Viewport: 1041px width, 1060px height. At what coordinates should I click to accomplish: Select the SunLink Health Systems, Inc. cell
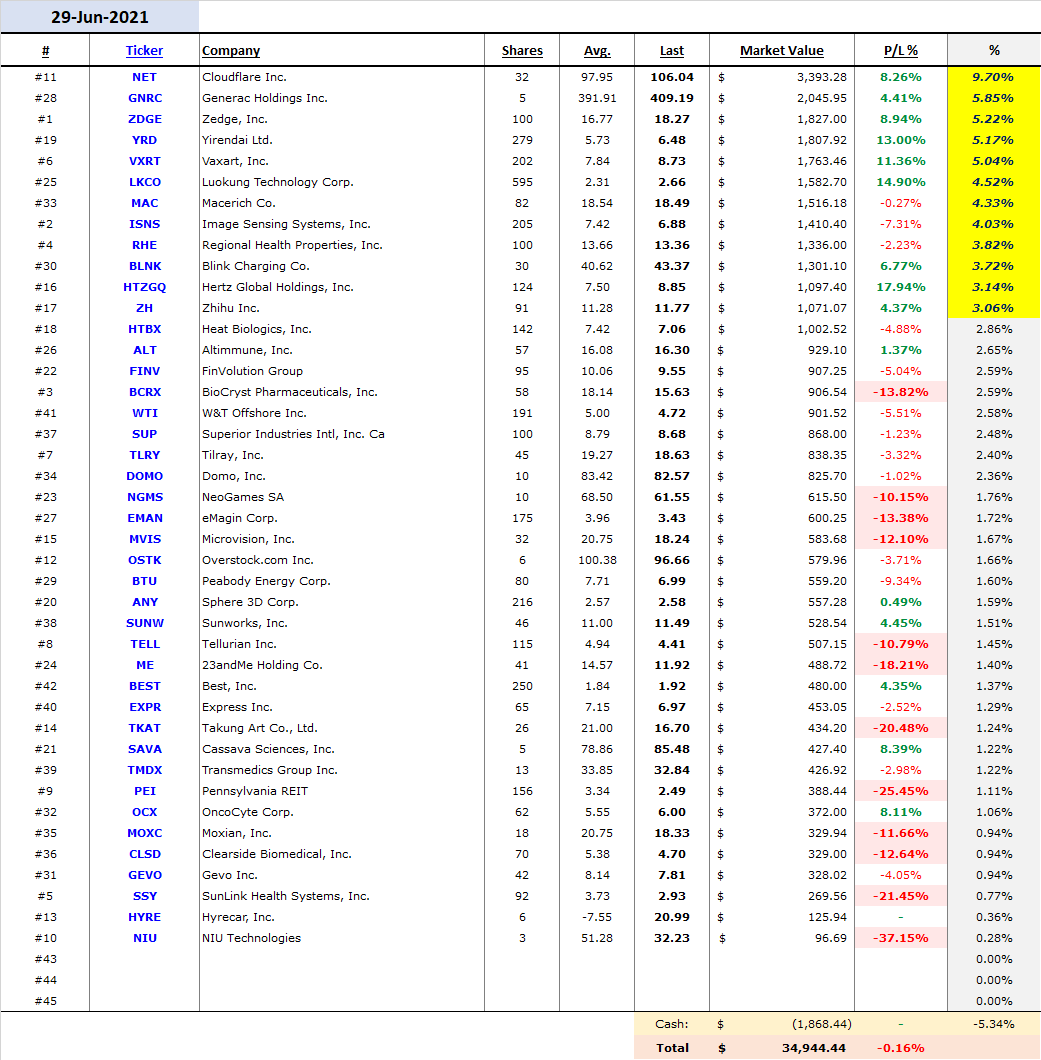pyautogui.click(x=342, y=896)
